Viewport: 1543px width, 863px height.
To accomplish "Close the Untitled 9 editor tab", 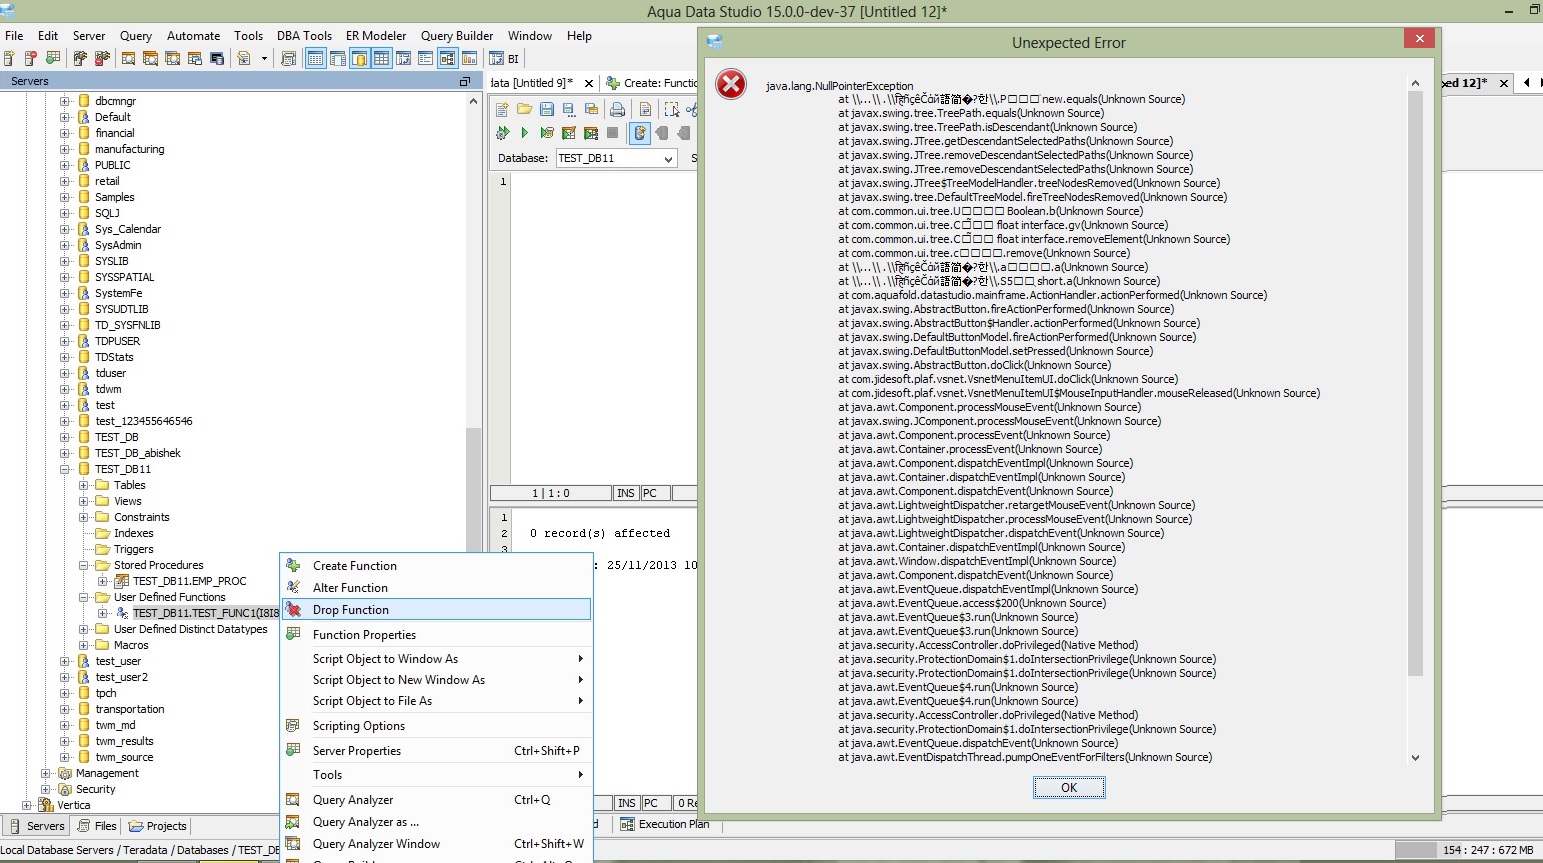I will pyautogui.click(x=589, y=83).
